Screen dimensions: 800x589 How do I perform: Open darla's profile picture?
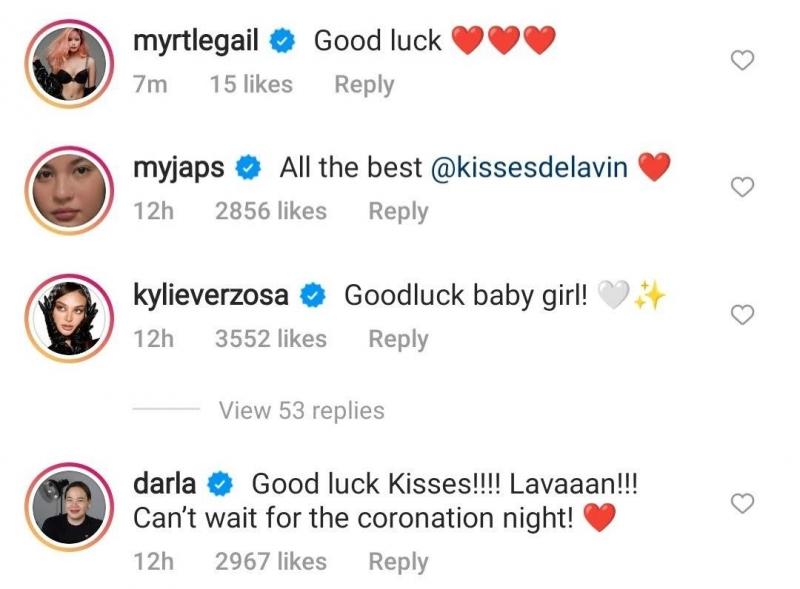coord(69,507)
